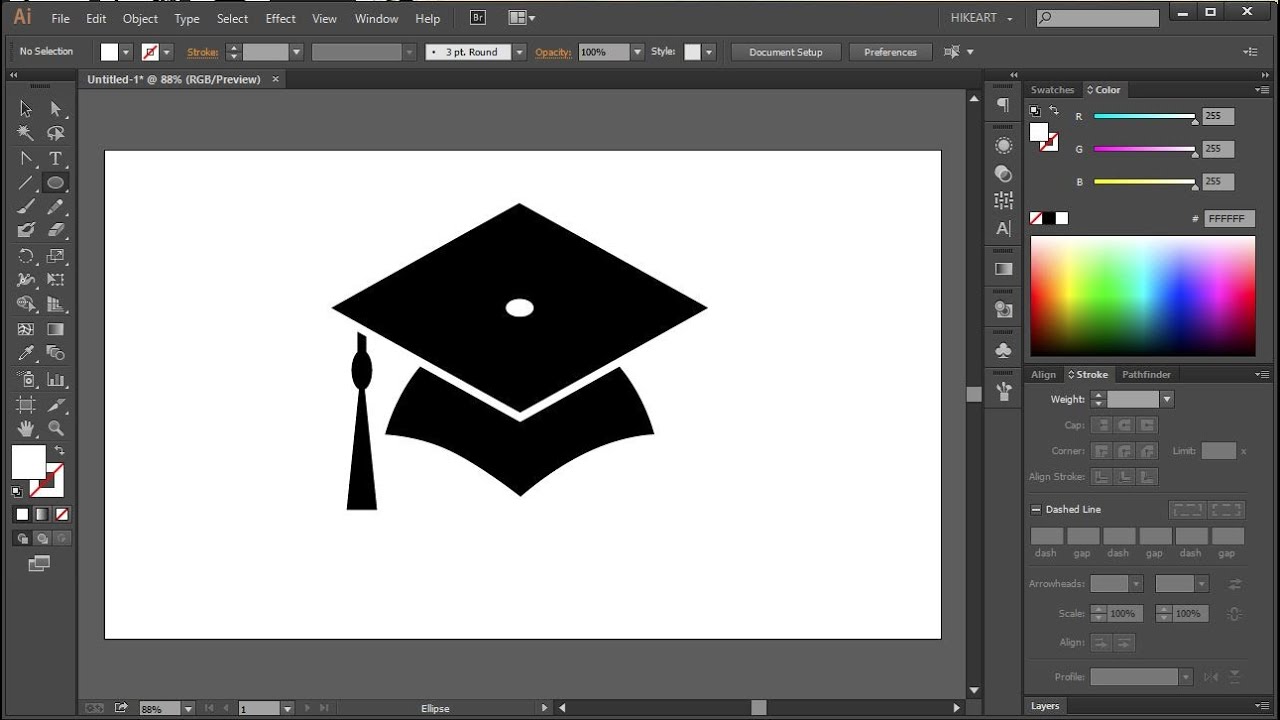Select the Type tool
1280x720 pixels.
point(56,159)
